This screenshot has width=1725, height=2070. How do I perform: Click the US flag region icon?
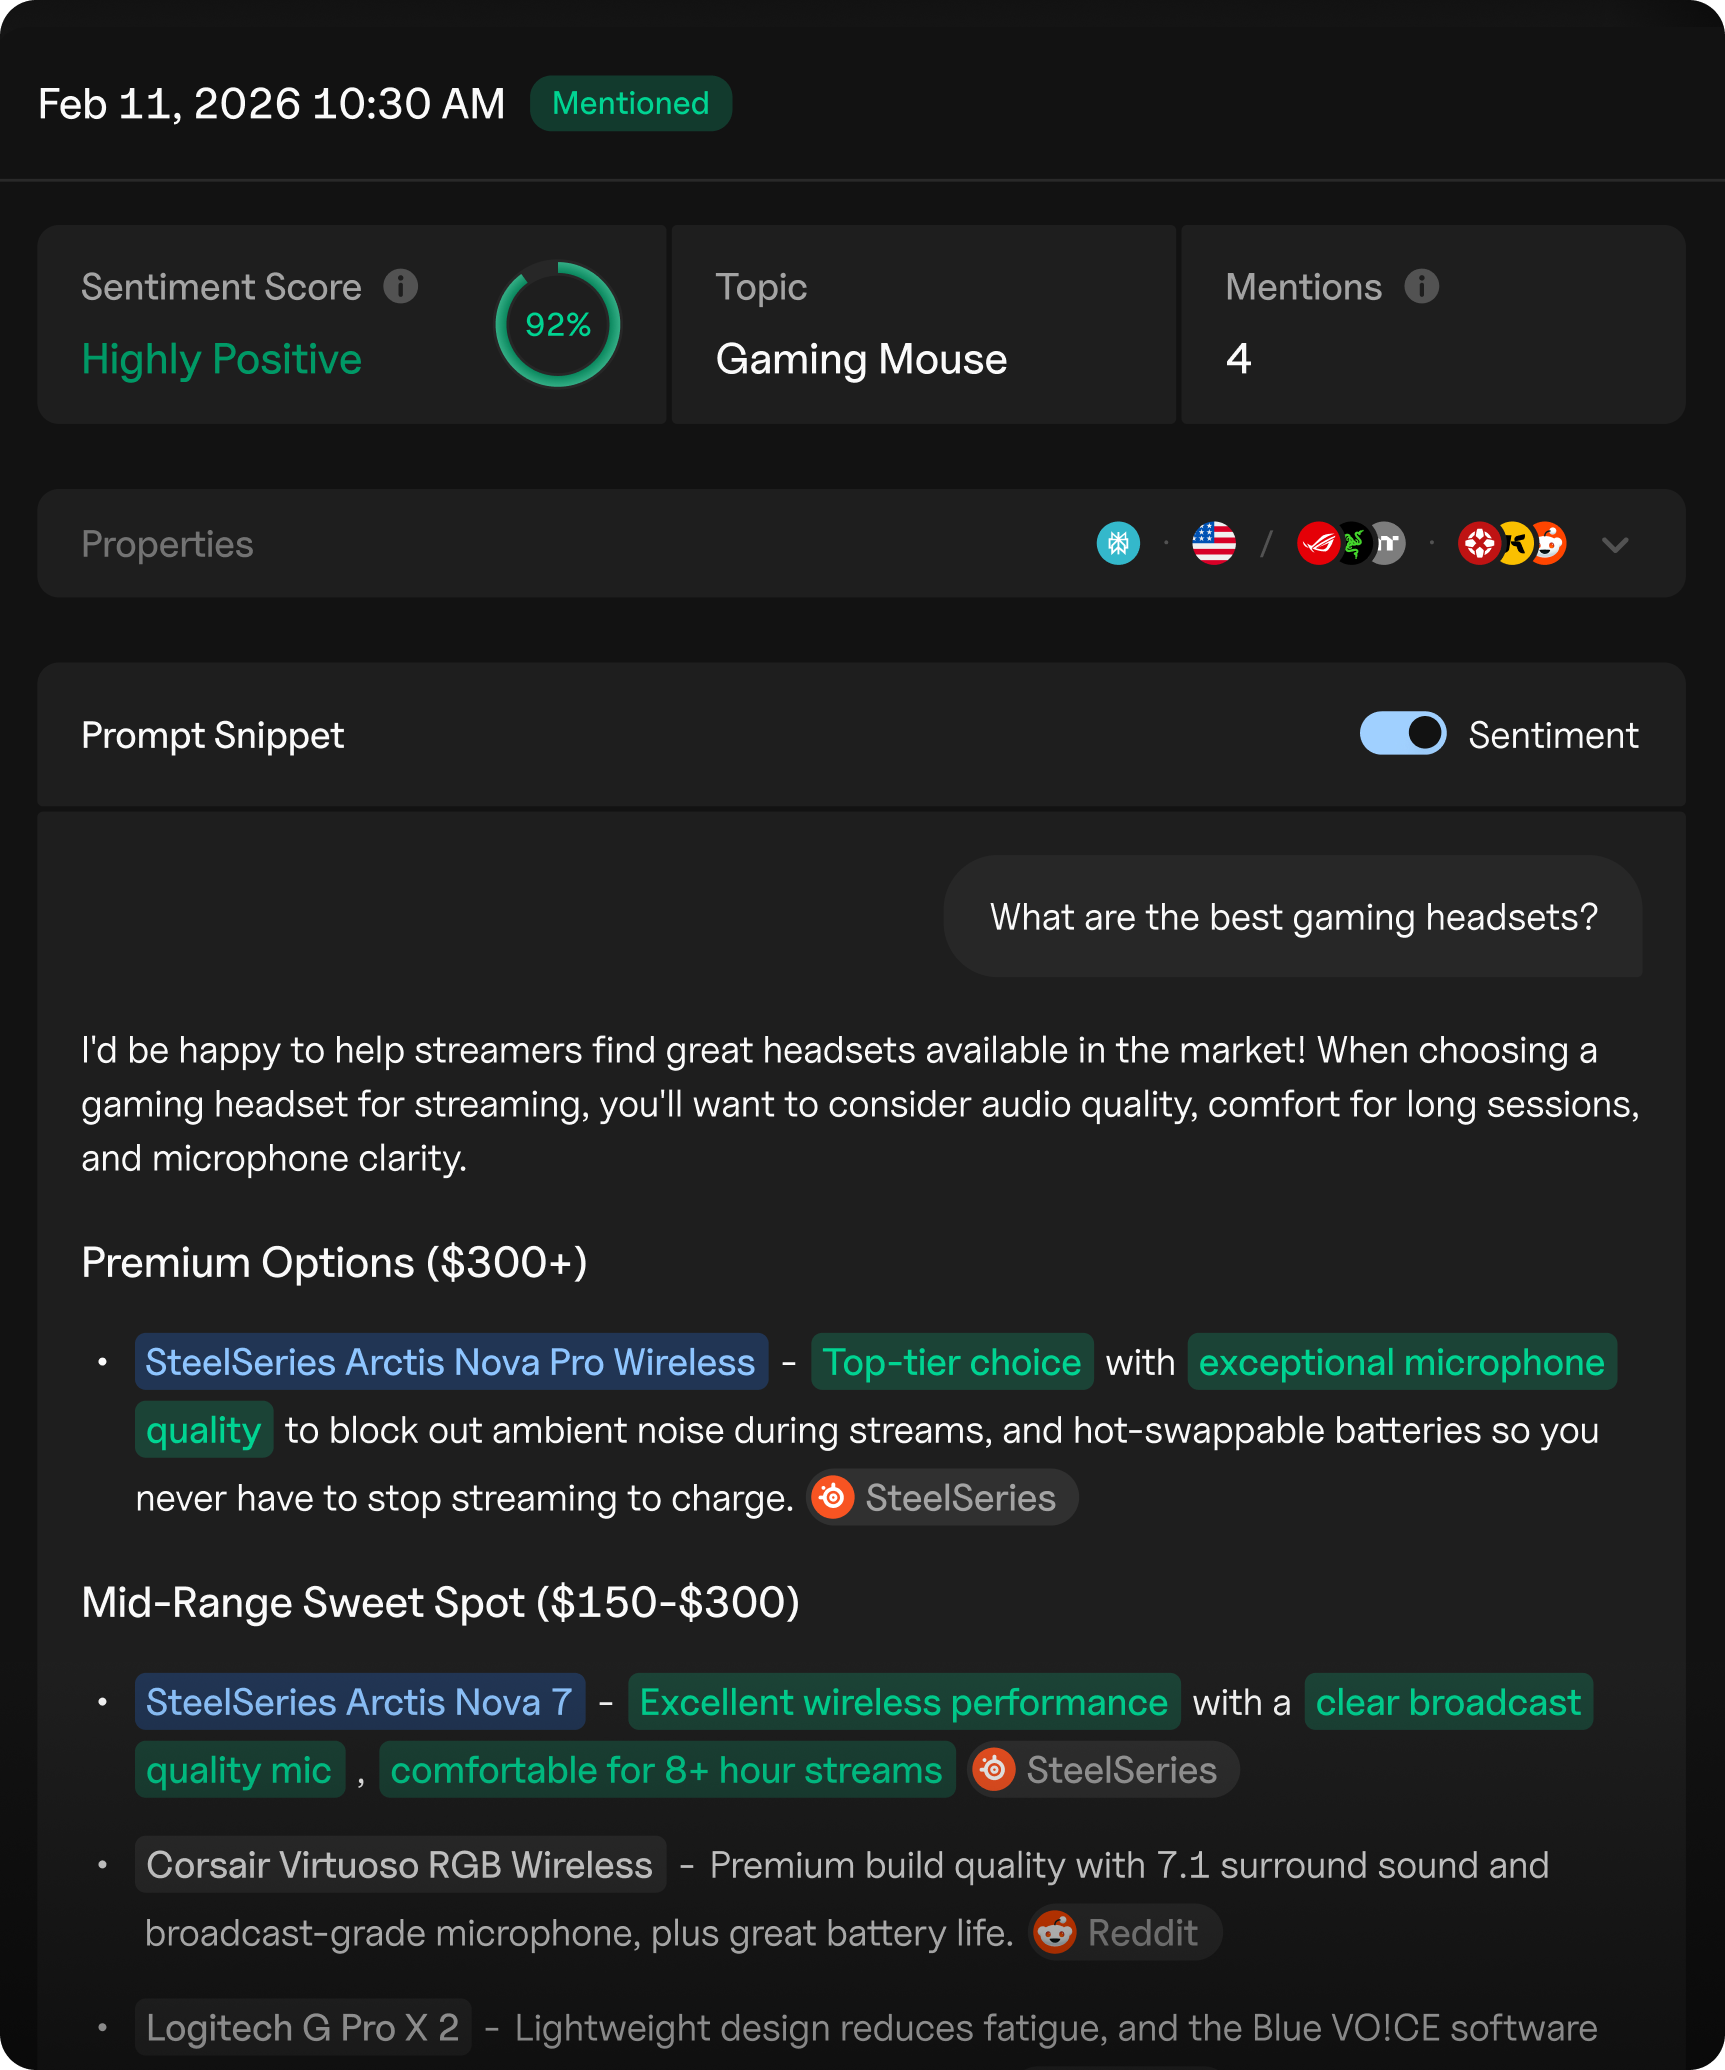click(x=1214, y=544)
